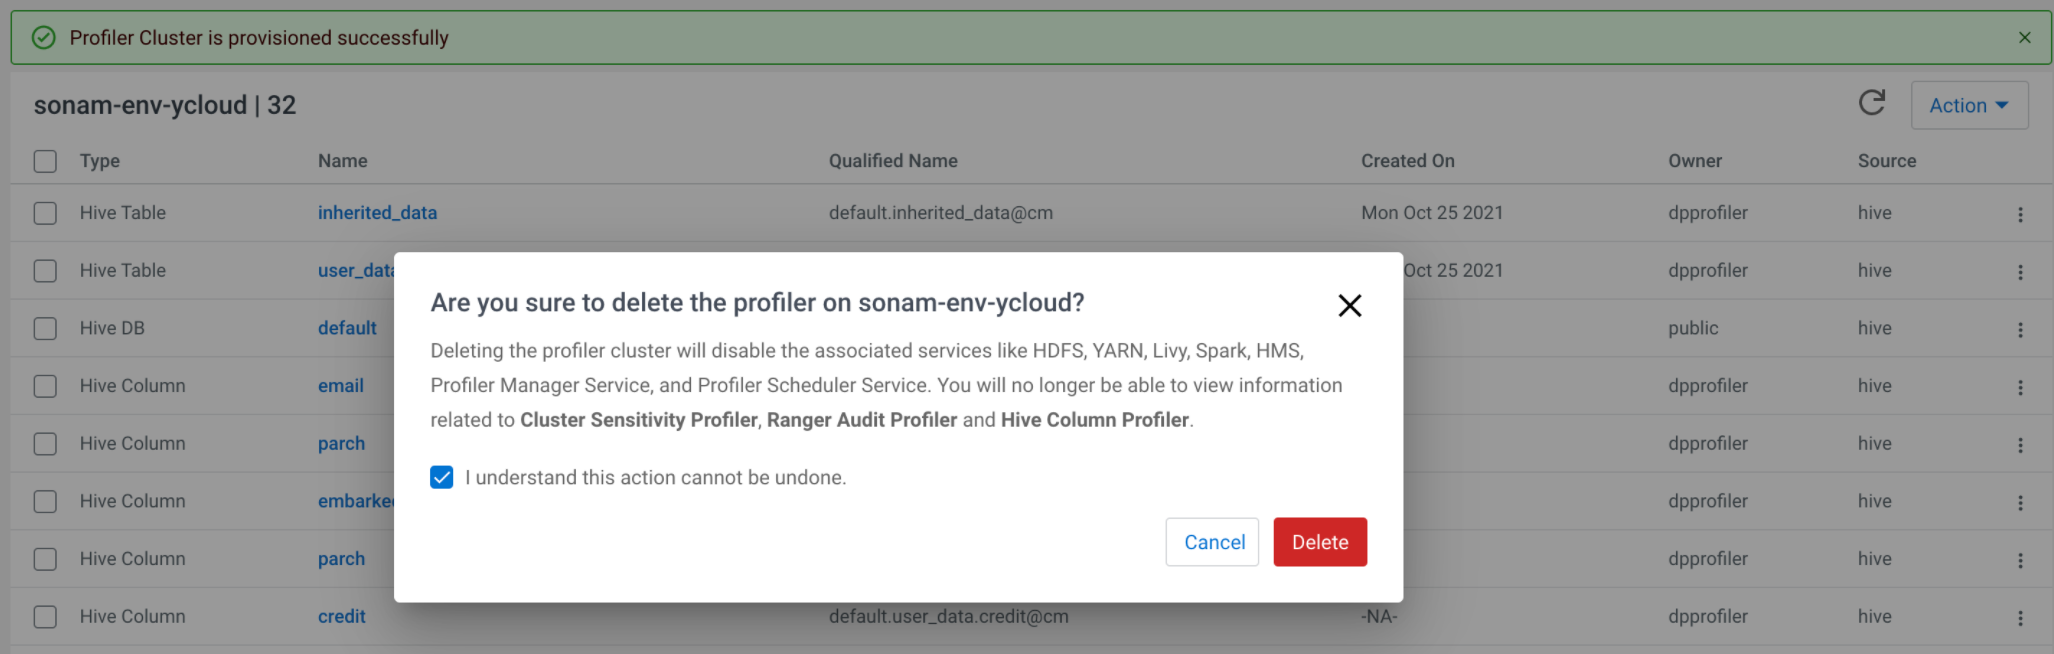The height and width of the screenshot is (654, 2054).
Task: Dismiss the provisioned successfully banner
Action: click(2024, 38)
